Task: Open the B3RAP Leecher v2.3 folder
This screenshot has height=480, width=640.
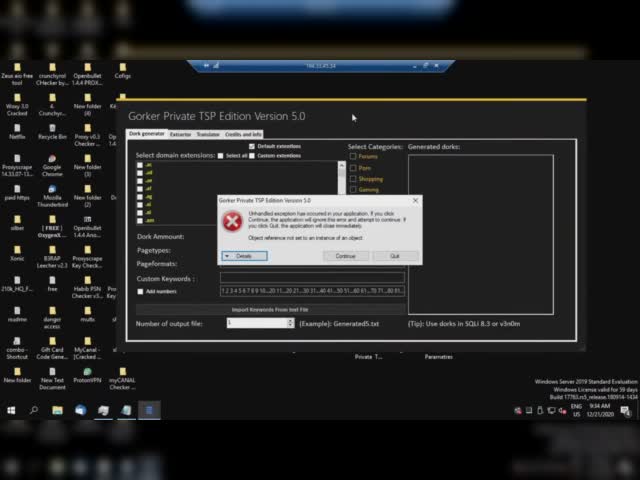Action: coord(52,257)
